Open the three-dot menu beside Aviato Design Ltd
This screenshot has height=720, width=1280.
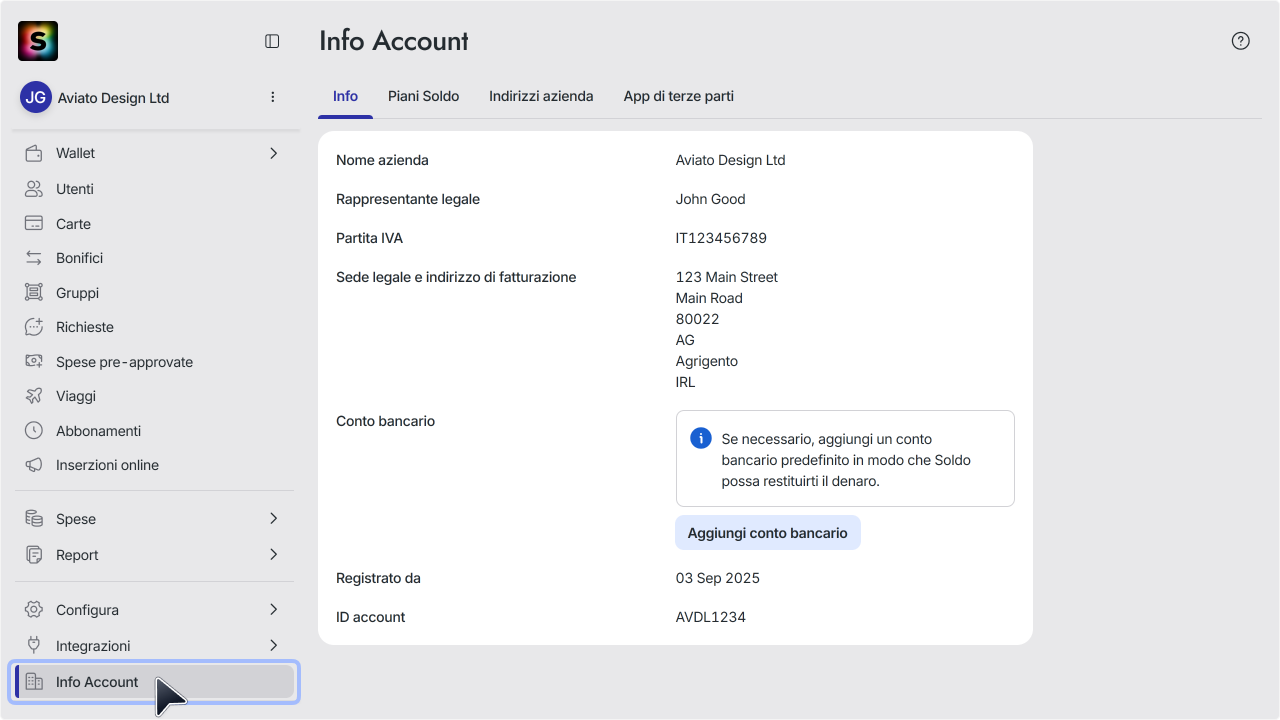click(273, 97)
